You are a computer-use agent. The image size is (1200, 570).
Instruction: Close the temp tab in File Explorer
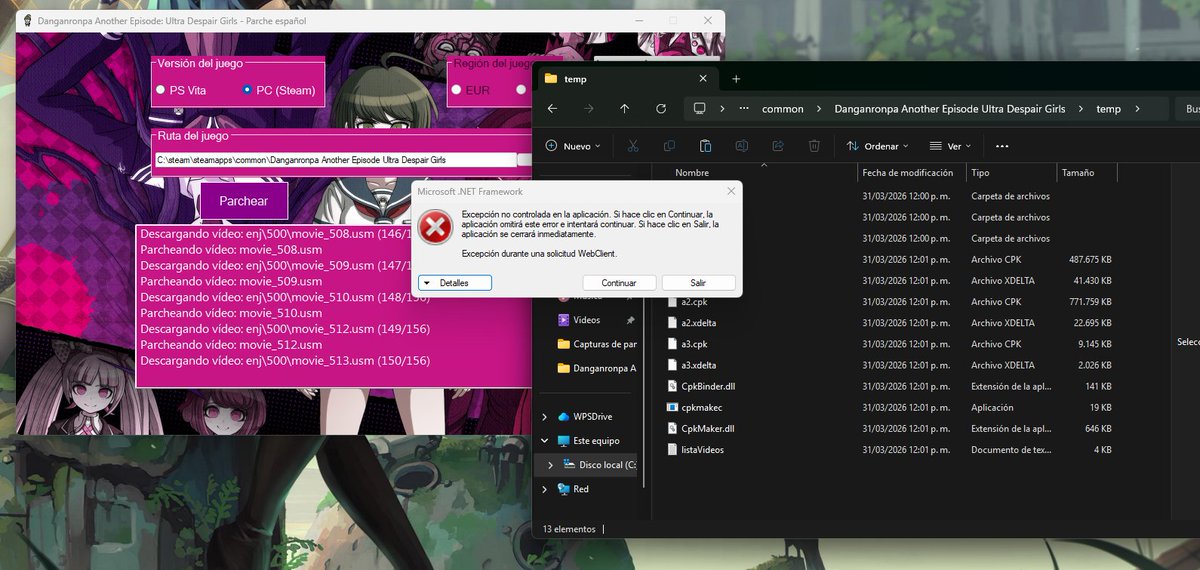coord(703,79)
